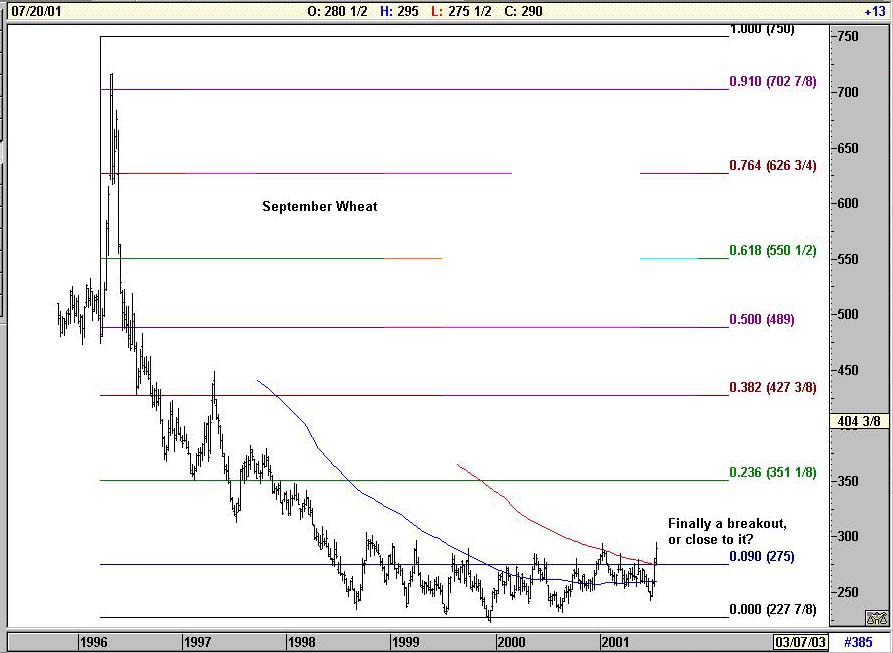This screenshot has width=893, height=653.
Task: Click the 600 price axis tick
Action: tap(847, 204)
